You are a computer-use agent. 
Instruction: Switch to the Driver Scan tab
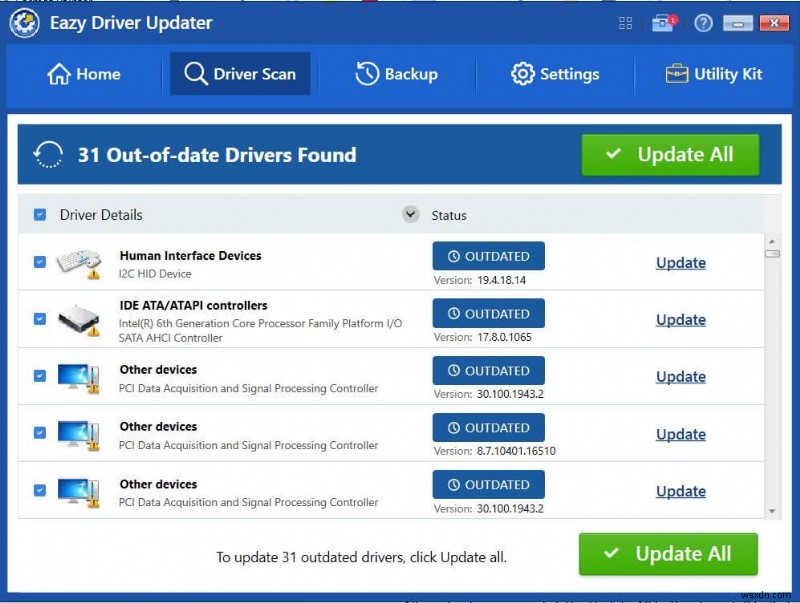pos(239,74)
